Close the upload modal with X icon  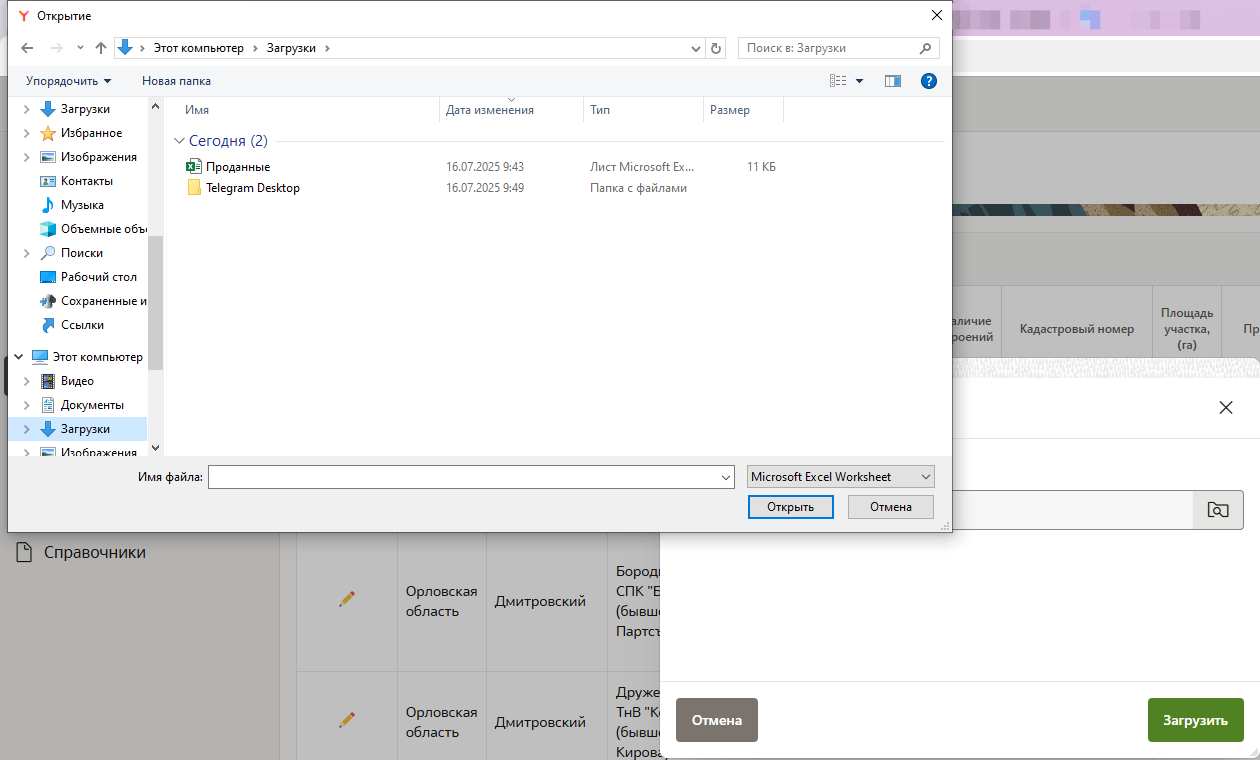click(x=1226, y=407)
